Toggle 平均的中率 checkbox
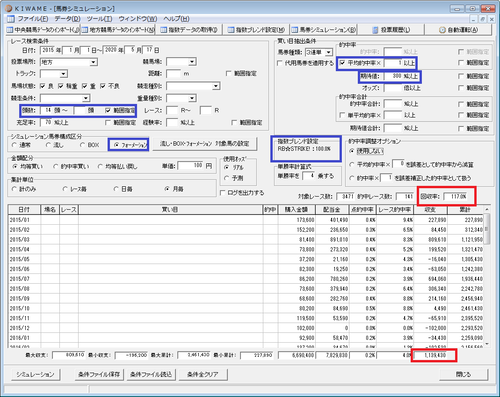Image resolution: width=500 pixels, height=397 pixels. click(342, 63)
